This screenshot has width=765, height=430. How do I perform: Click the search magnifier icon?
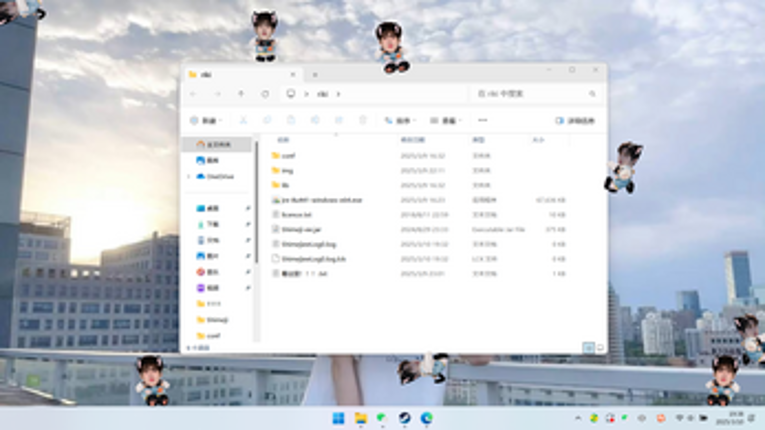click(592, 94)
